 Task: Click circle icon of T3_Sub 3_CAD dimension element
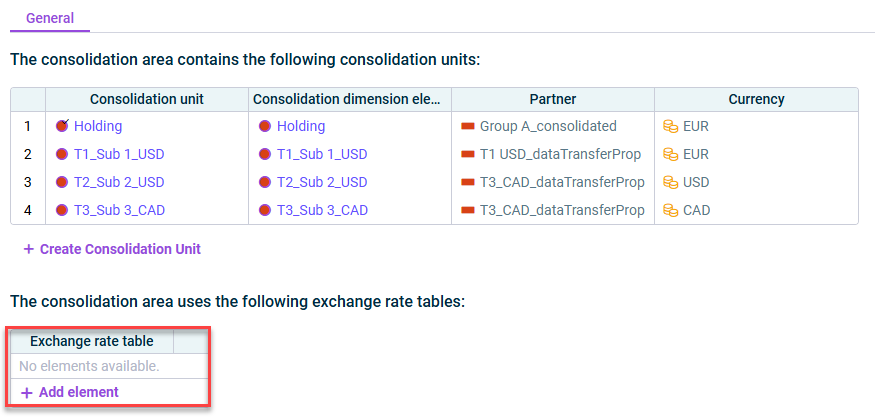click(x=265, y=211)
